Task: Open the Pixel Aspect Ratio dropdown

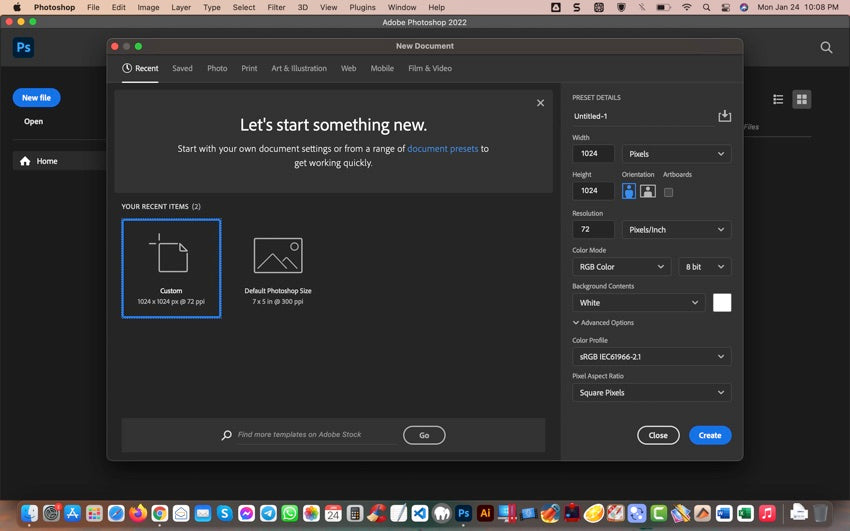Action: pyautogui.click(x=652, y=393)
